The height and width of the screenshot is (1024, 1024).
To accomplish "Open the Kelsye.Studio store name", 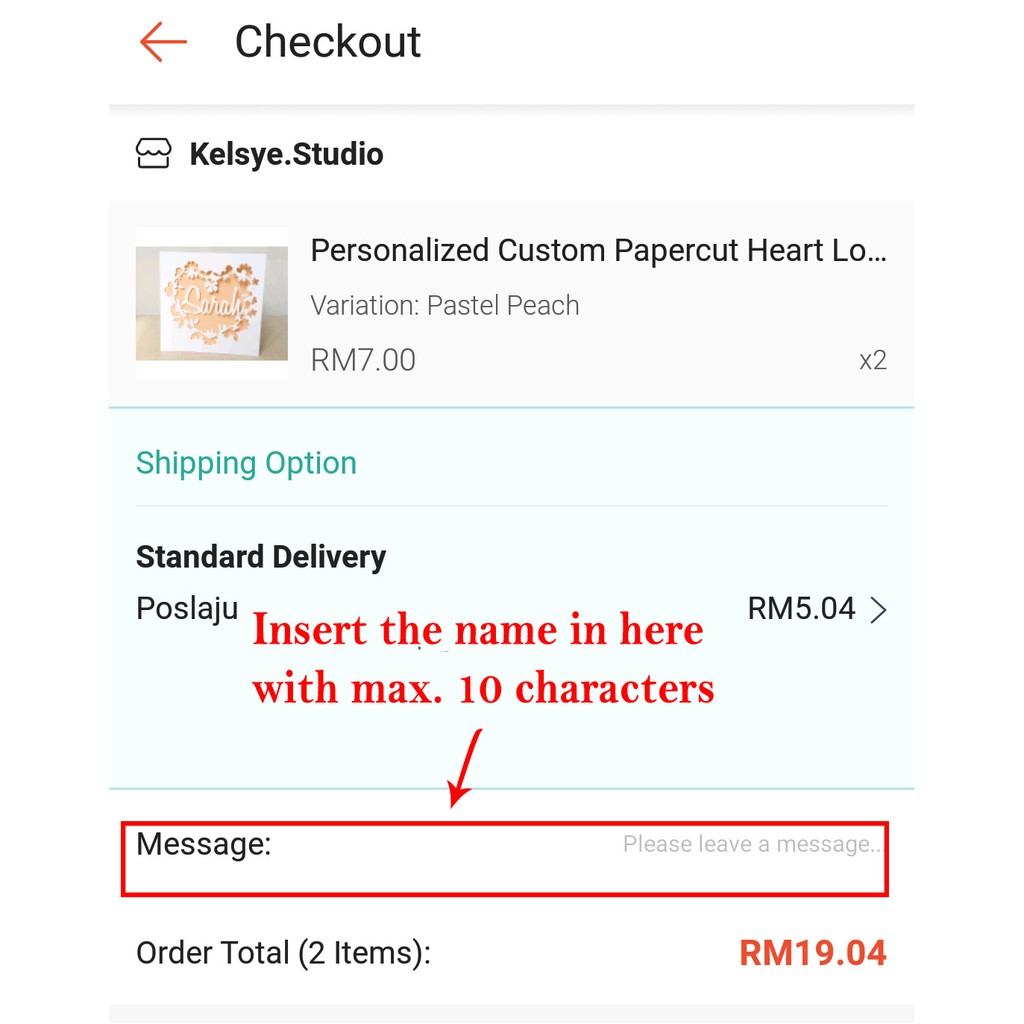I will click(x=286, y=155).
